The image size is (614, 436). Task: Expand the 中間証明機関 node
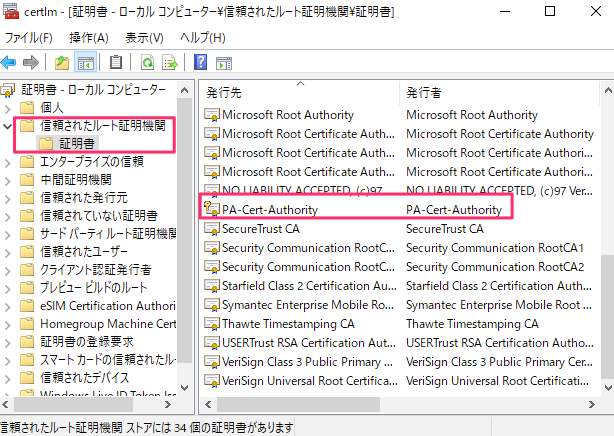pos(7,180)
